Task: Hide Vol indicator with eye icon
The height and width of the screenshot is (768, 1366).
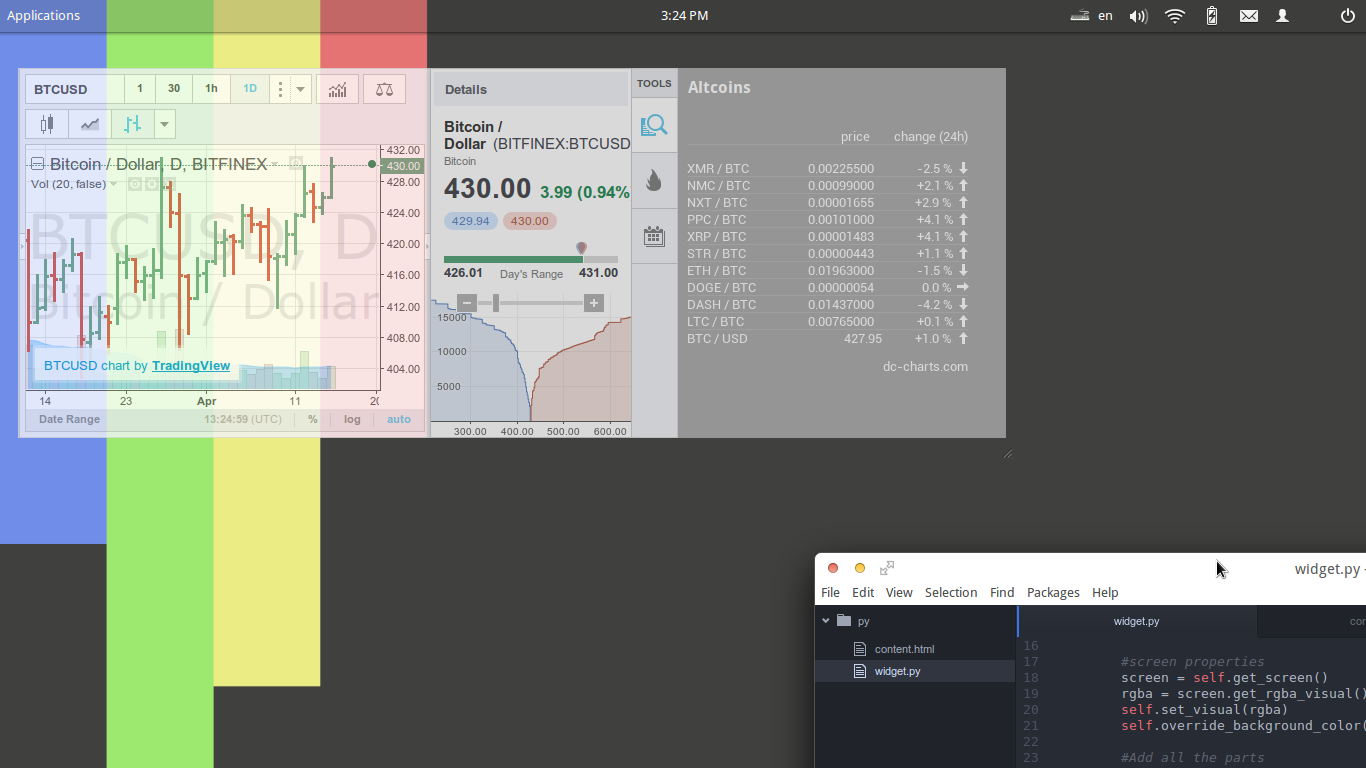Action: 135,184
